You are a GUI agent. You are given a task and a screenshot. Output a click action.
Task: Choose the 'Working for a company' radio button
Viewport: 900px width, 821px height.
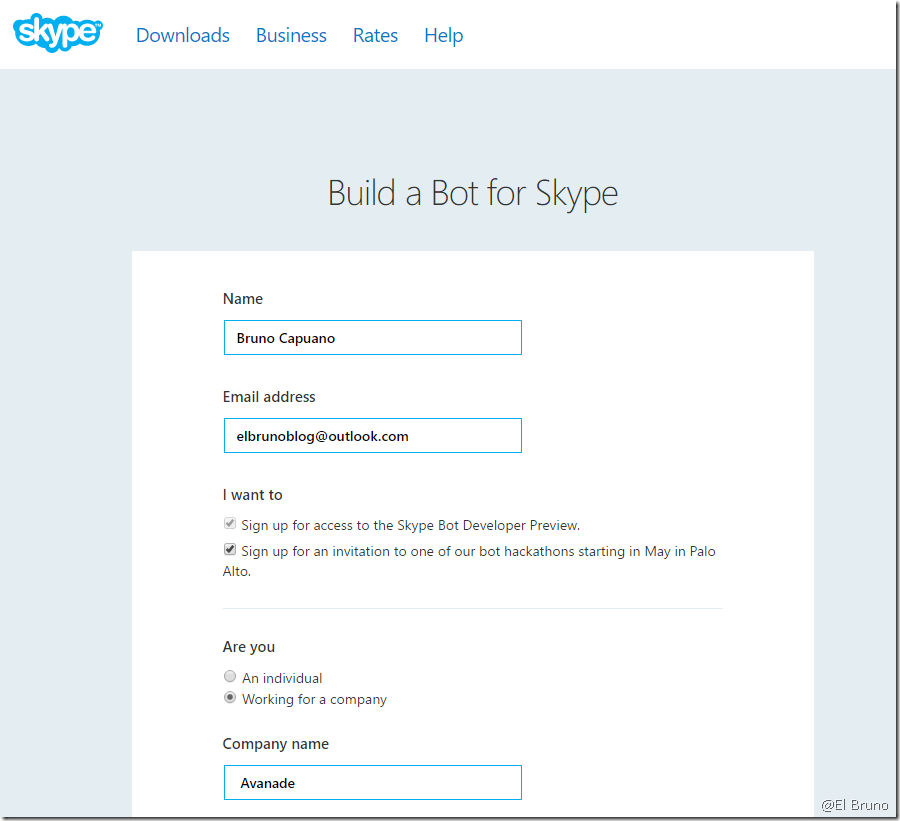pyautogui.click(x=230, y=698)
